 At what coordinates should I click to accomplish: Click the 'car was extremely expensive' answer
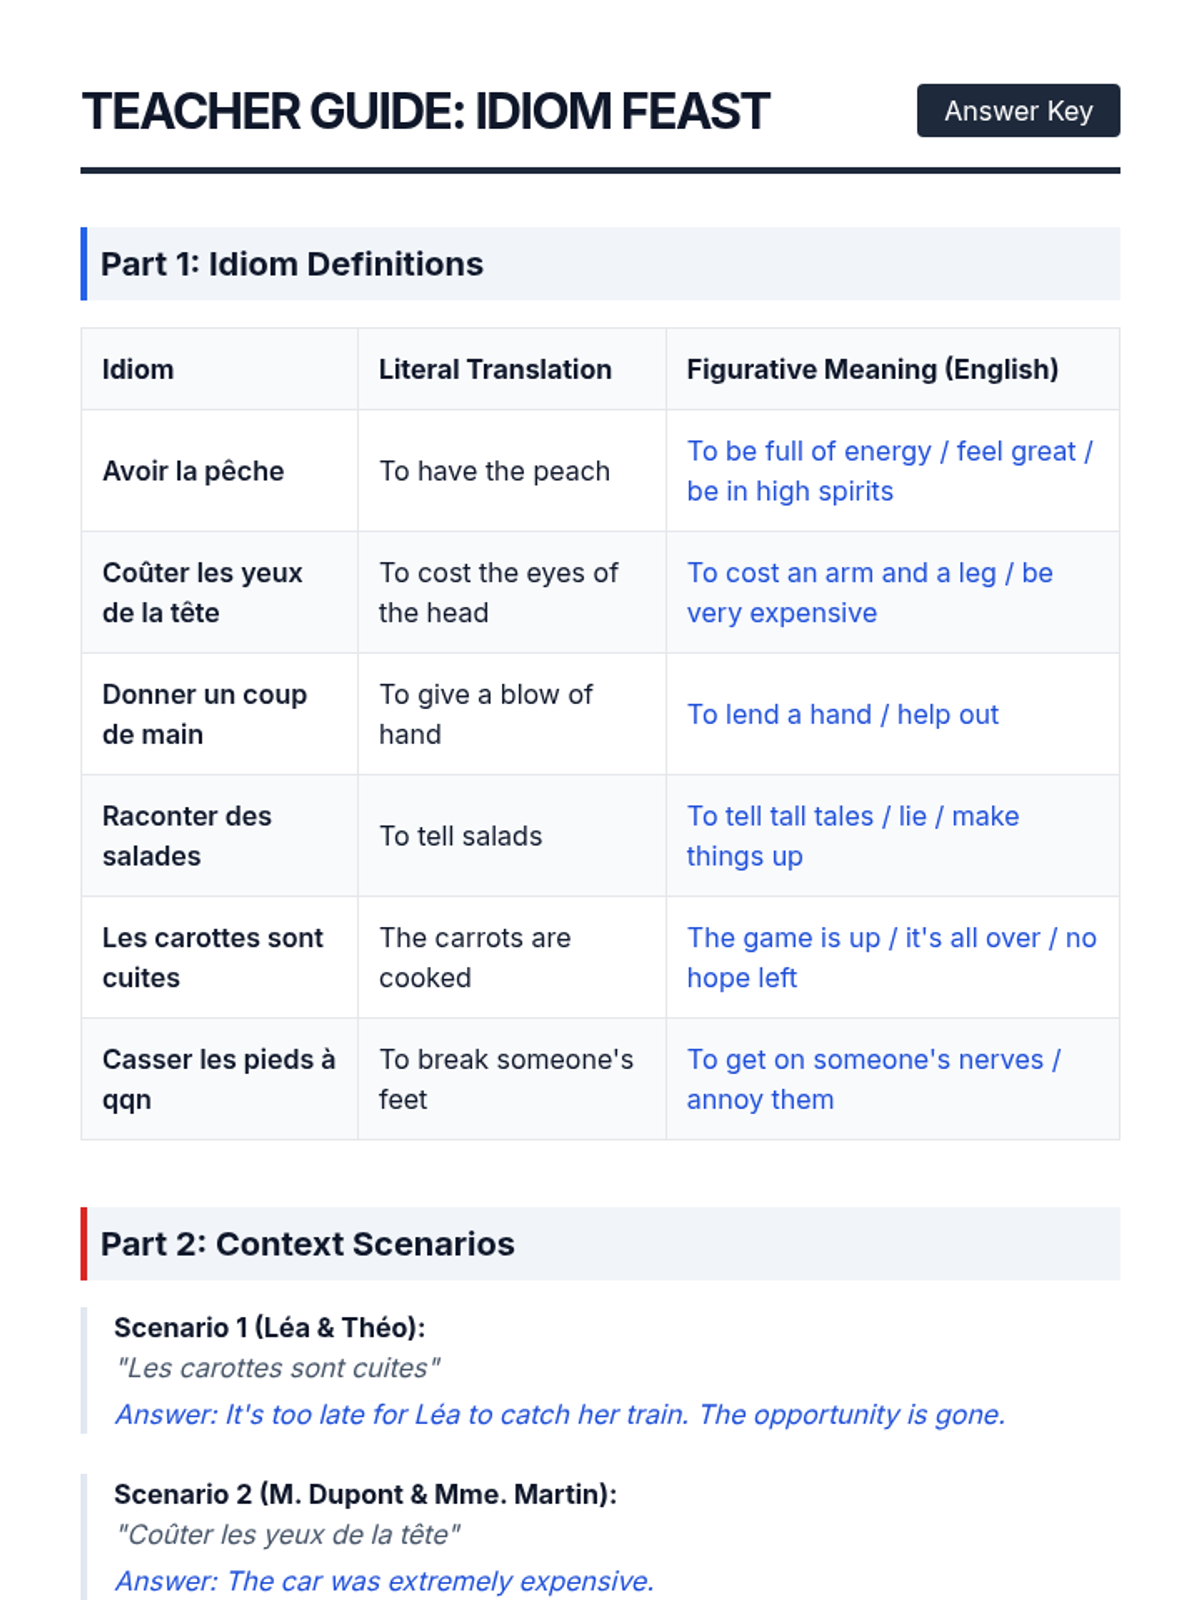coord(385,1581)
